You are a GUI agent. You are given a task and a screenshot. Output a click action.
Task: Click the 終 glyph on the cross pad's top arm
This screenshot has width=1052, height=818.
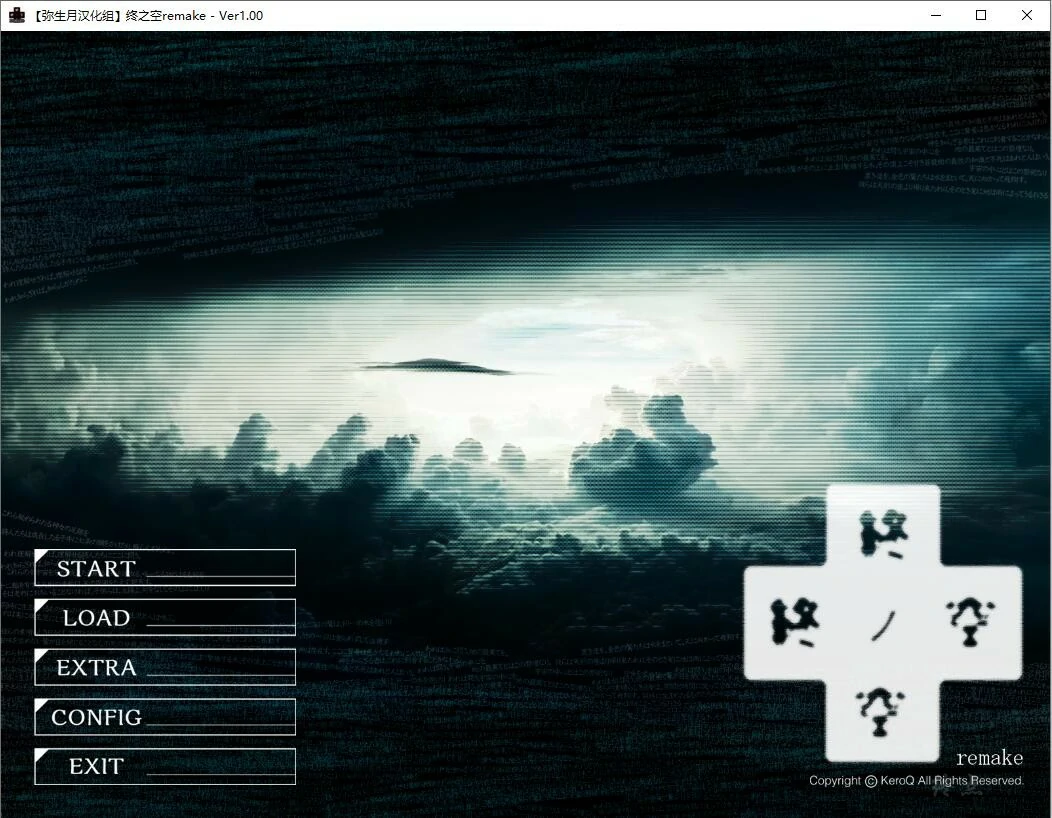click(881, 534)
